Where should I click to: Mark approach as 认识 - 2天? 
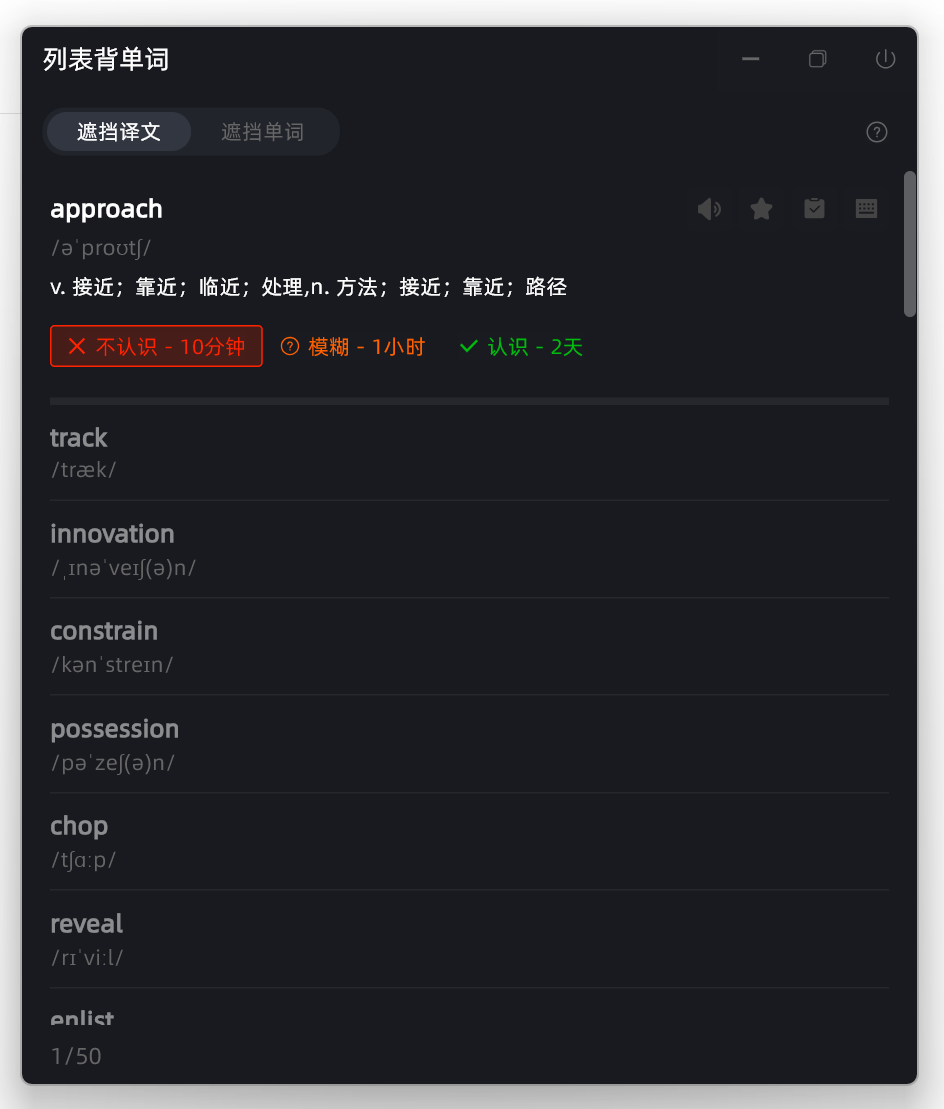coord(521,347)
